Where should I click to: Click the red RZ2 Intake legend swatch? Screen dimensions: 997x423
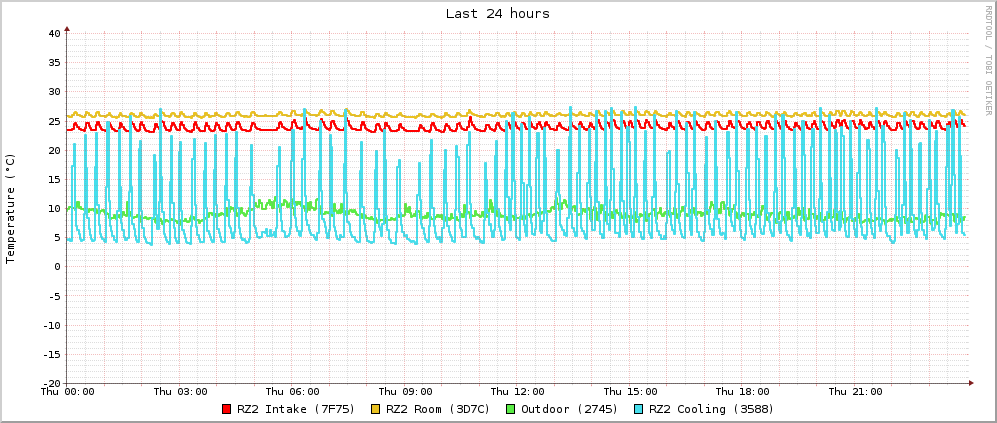(x=227, y=409)
